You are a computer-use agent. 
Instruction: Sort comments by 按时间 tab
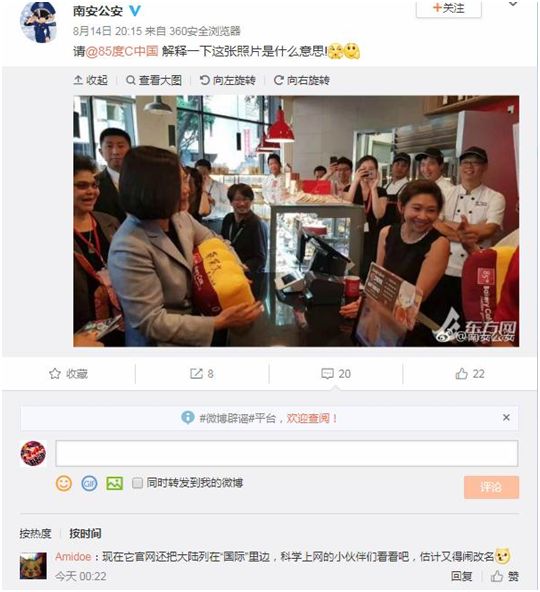pyautogui.click(x=85, y=533)
